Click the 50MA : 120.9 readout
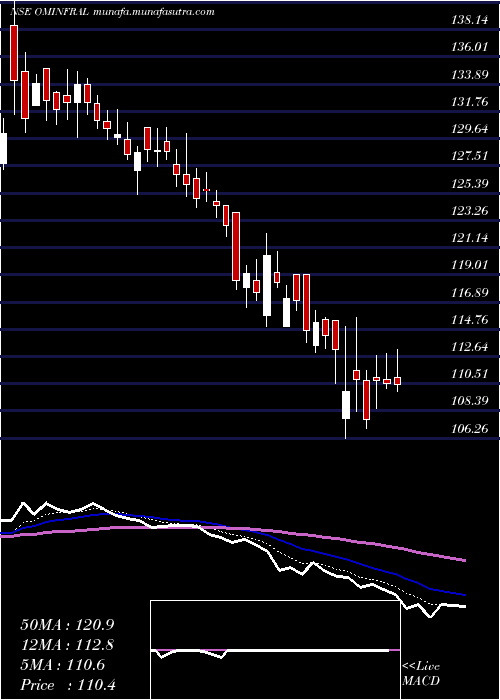 pos(66,625)
